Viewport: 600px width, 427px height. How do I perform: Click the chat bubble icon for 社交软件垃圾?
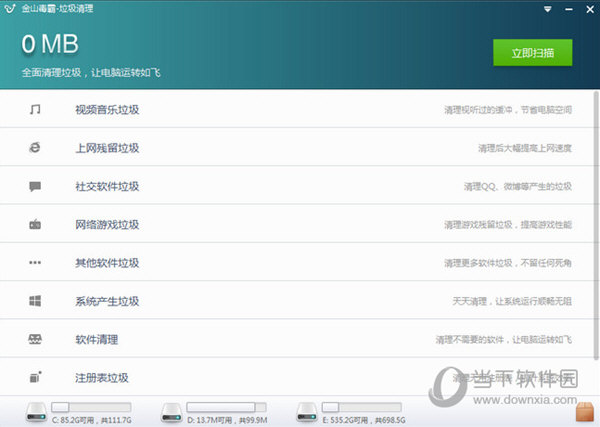coord(35,186)
